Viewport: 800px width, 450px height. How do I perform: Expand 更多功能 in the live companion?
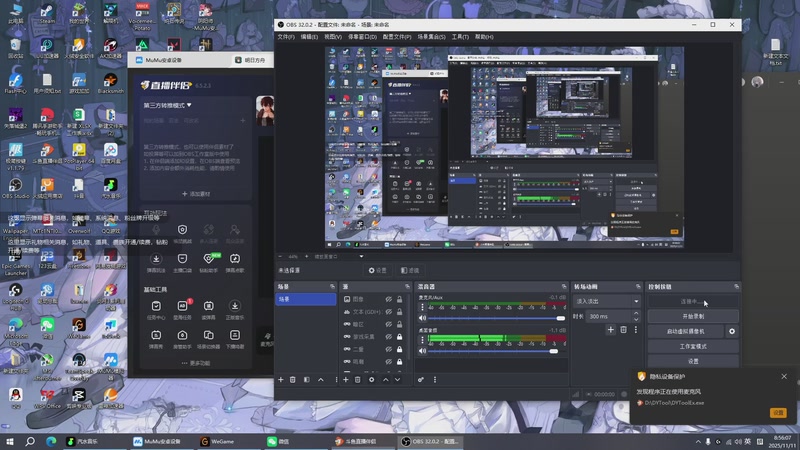pyautogui.click(x=196, y=363)
